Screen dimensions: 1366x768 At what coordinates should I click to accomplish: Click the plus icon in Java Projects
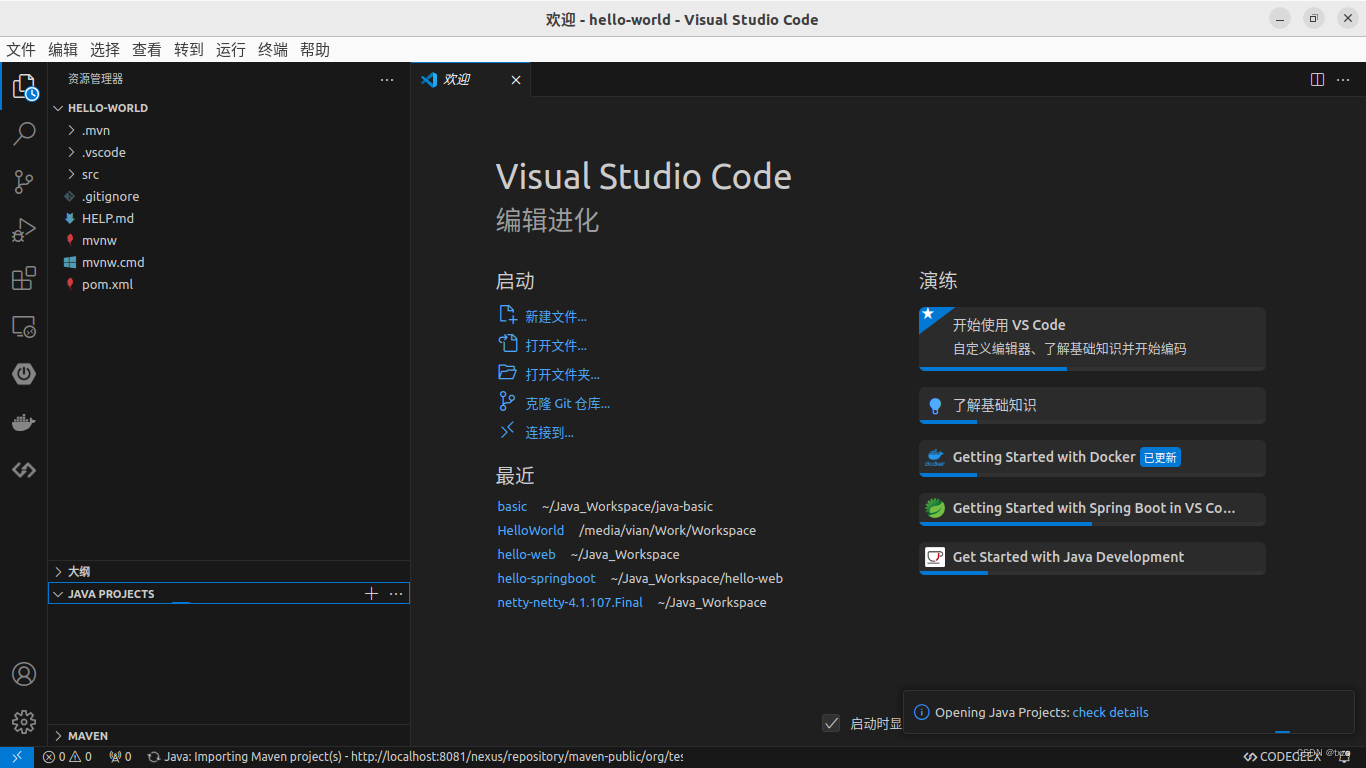[x=371, y=594]
